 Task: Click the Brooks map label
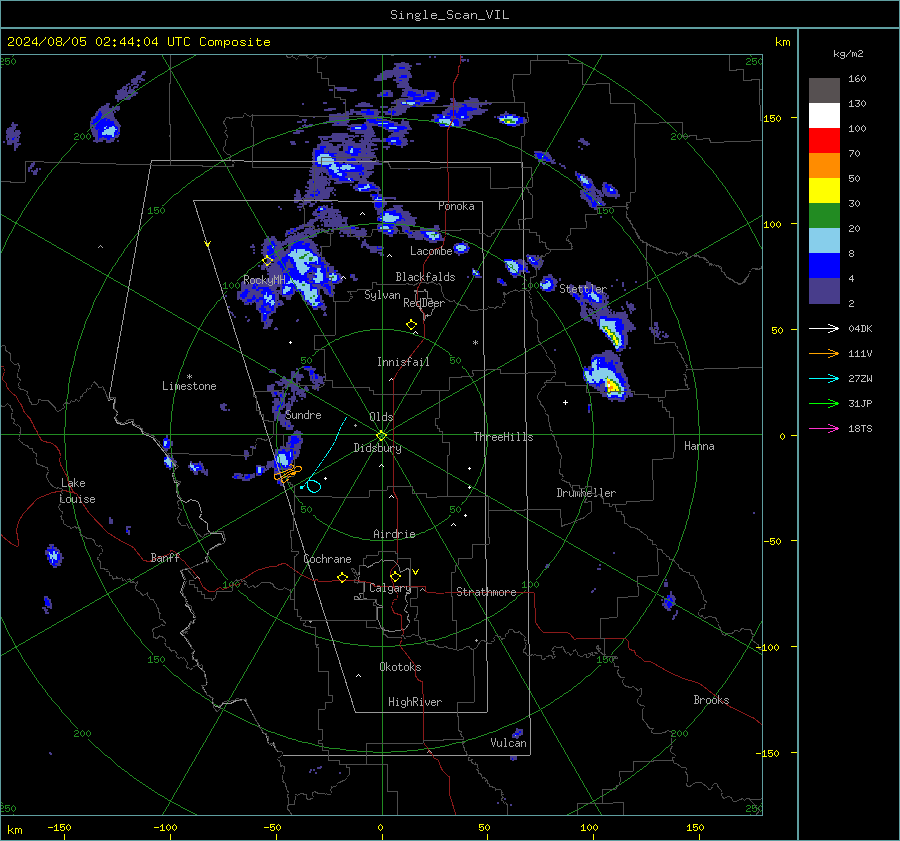(x=711, y=700)
